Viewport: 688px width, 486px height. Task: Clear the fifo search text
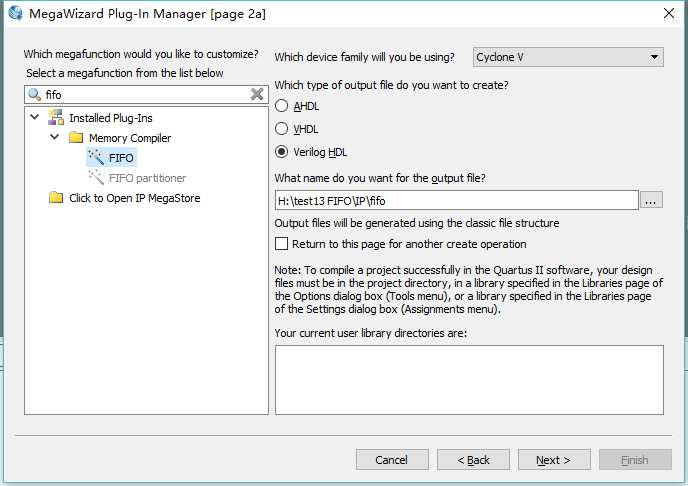pos(257,94)
